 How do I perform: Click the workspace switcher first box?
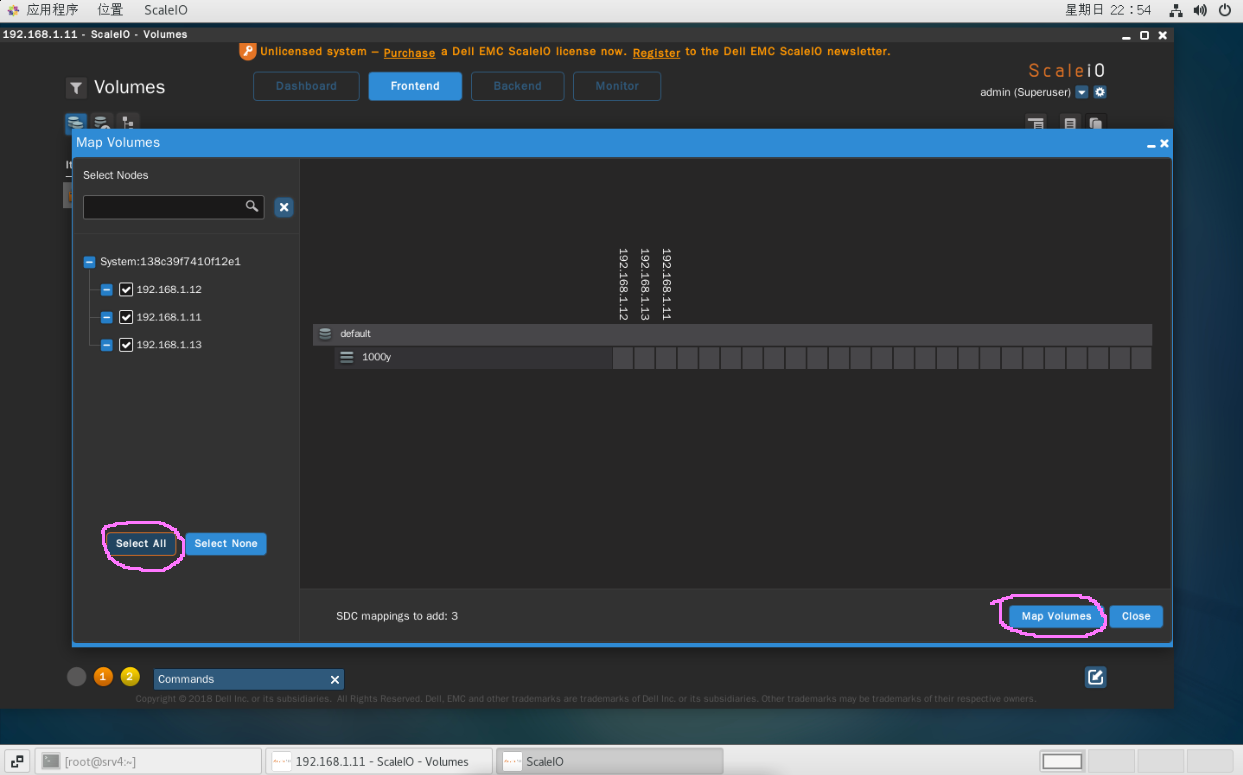(1062, 761)
